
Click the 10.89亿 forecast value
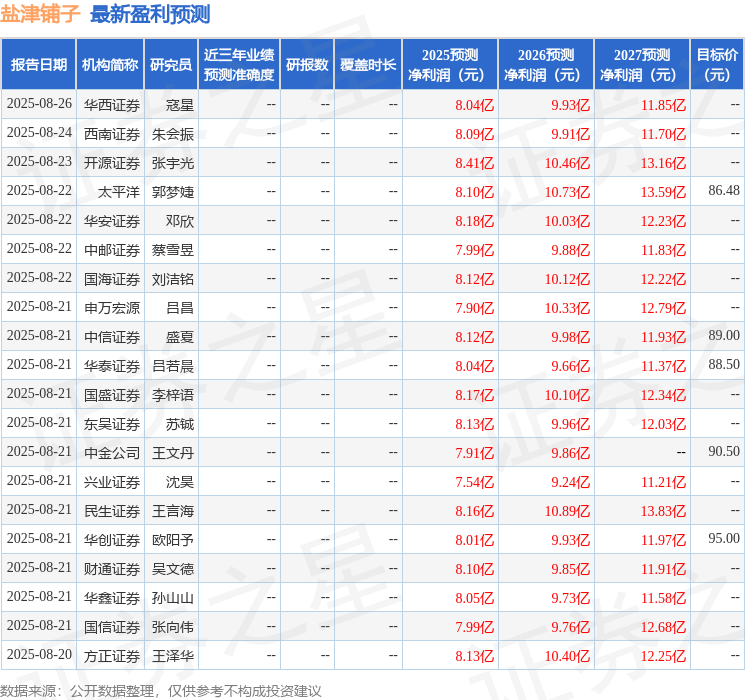(567, 511)
